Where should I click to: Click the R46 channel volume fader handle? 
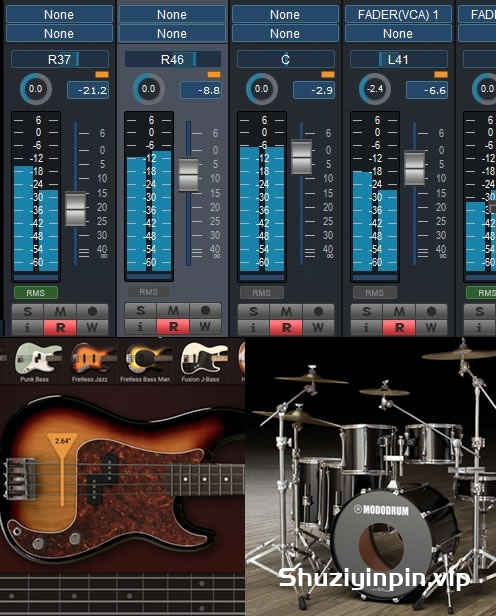(x=189, y=174)
